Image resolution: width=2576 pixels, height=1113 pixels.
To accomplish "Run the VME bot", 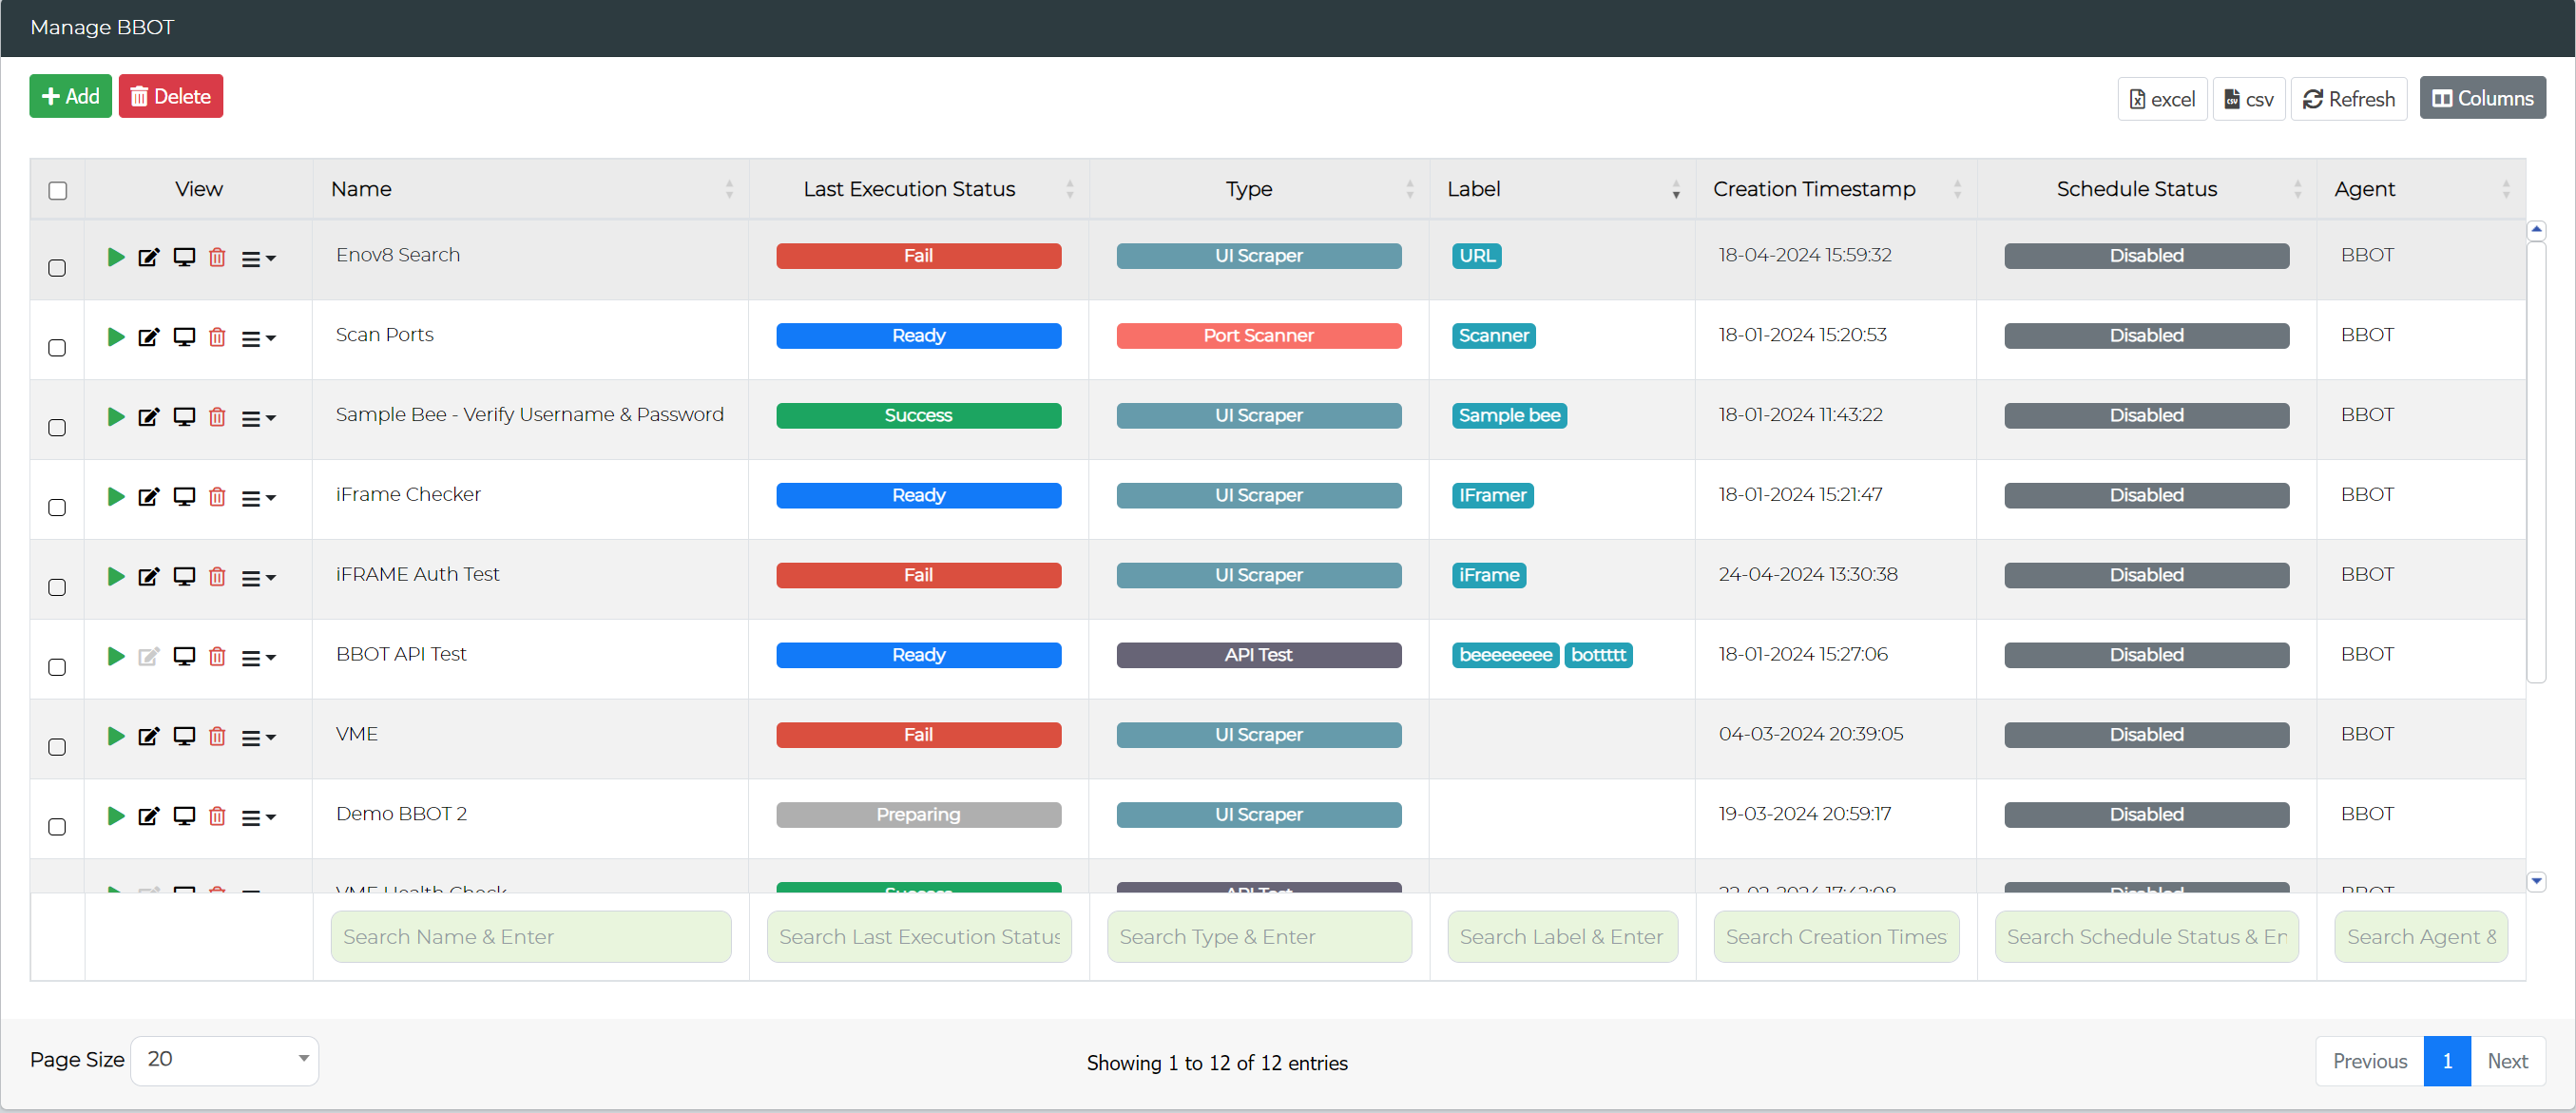I will (116, 737).
